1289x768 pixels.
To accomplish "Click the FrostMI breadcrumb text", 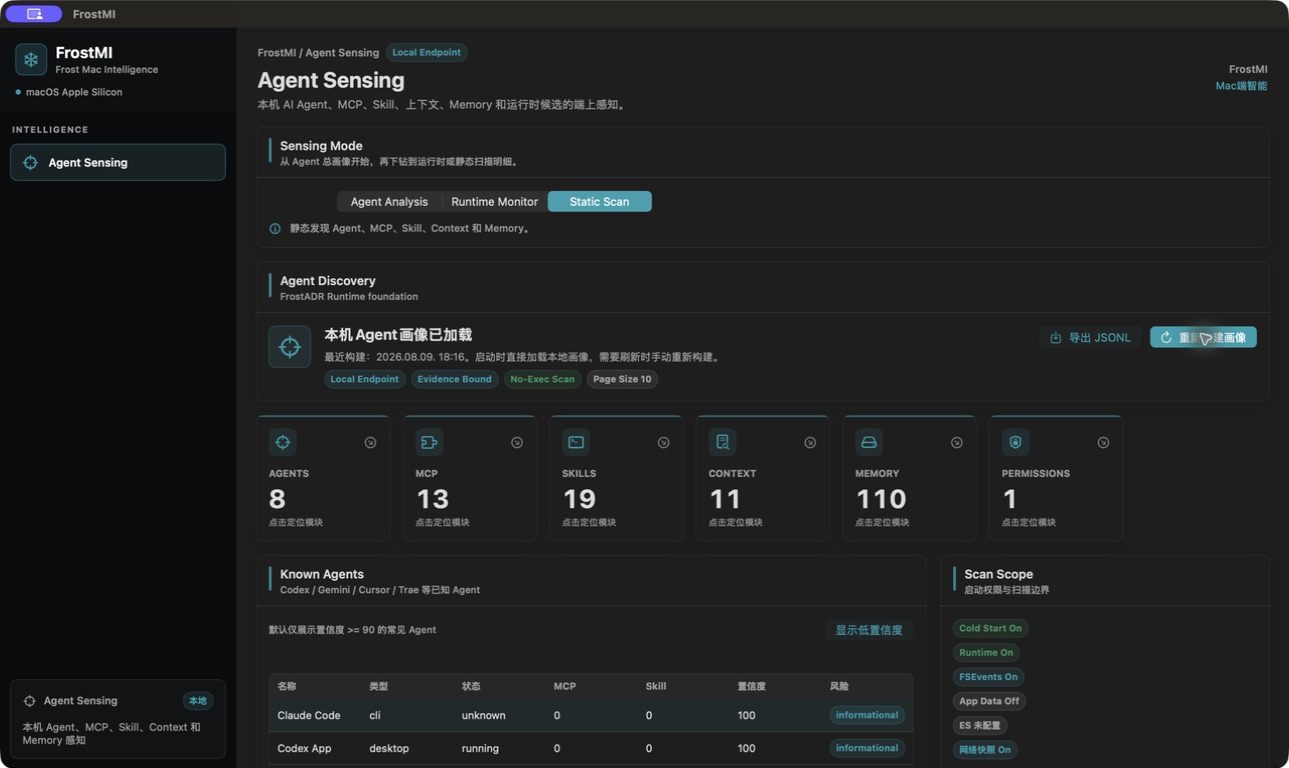I will click(275, 52).
